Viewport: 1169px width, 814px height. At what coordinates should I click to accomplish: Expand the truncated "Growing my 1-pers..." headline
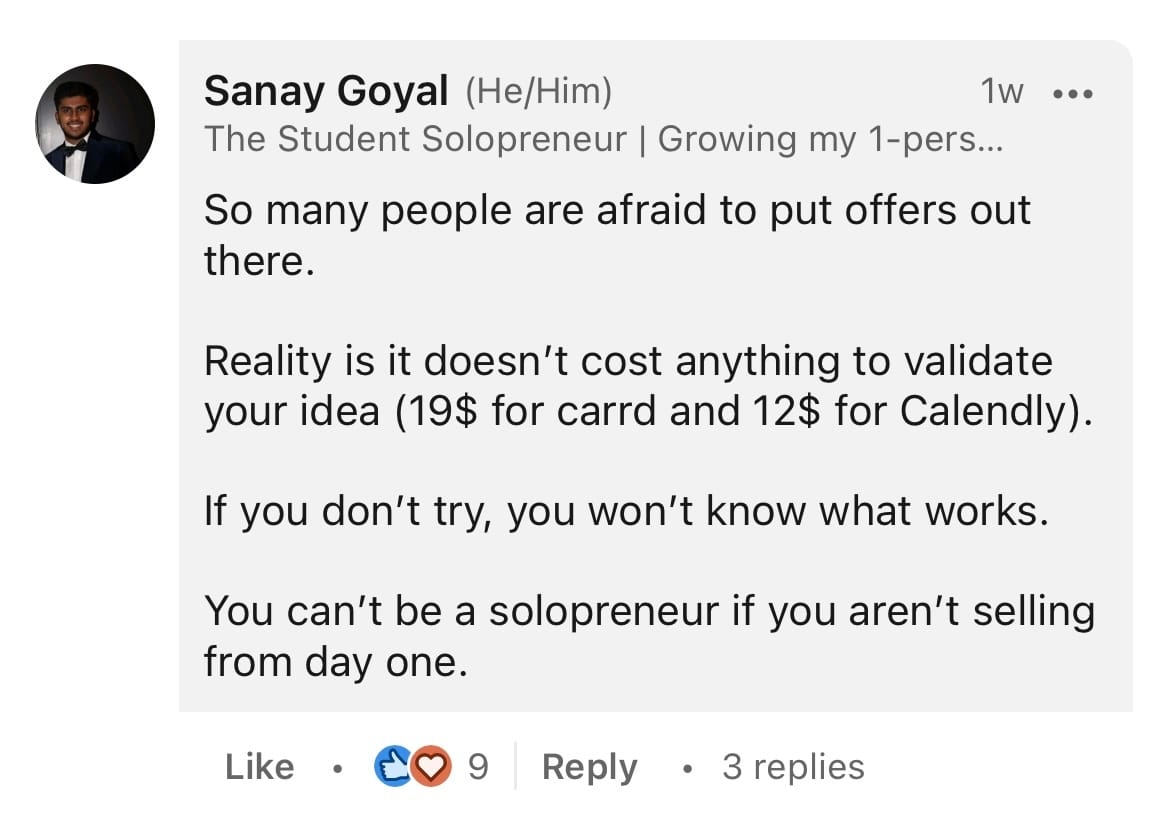pos(831,139)
